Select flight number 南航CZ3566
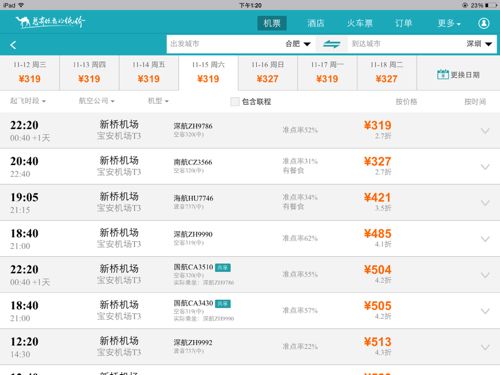 pos(193,162)
